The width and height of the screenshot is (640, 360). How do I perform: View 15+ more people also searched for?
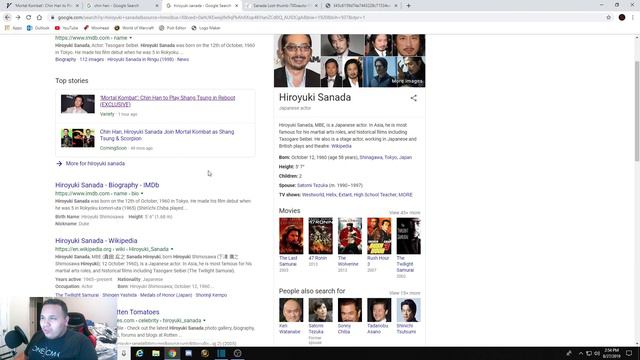pyautogui.click(x=404, y=293)
